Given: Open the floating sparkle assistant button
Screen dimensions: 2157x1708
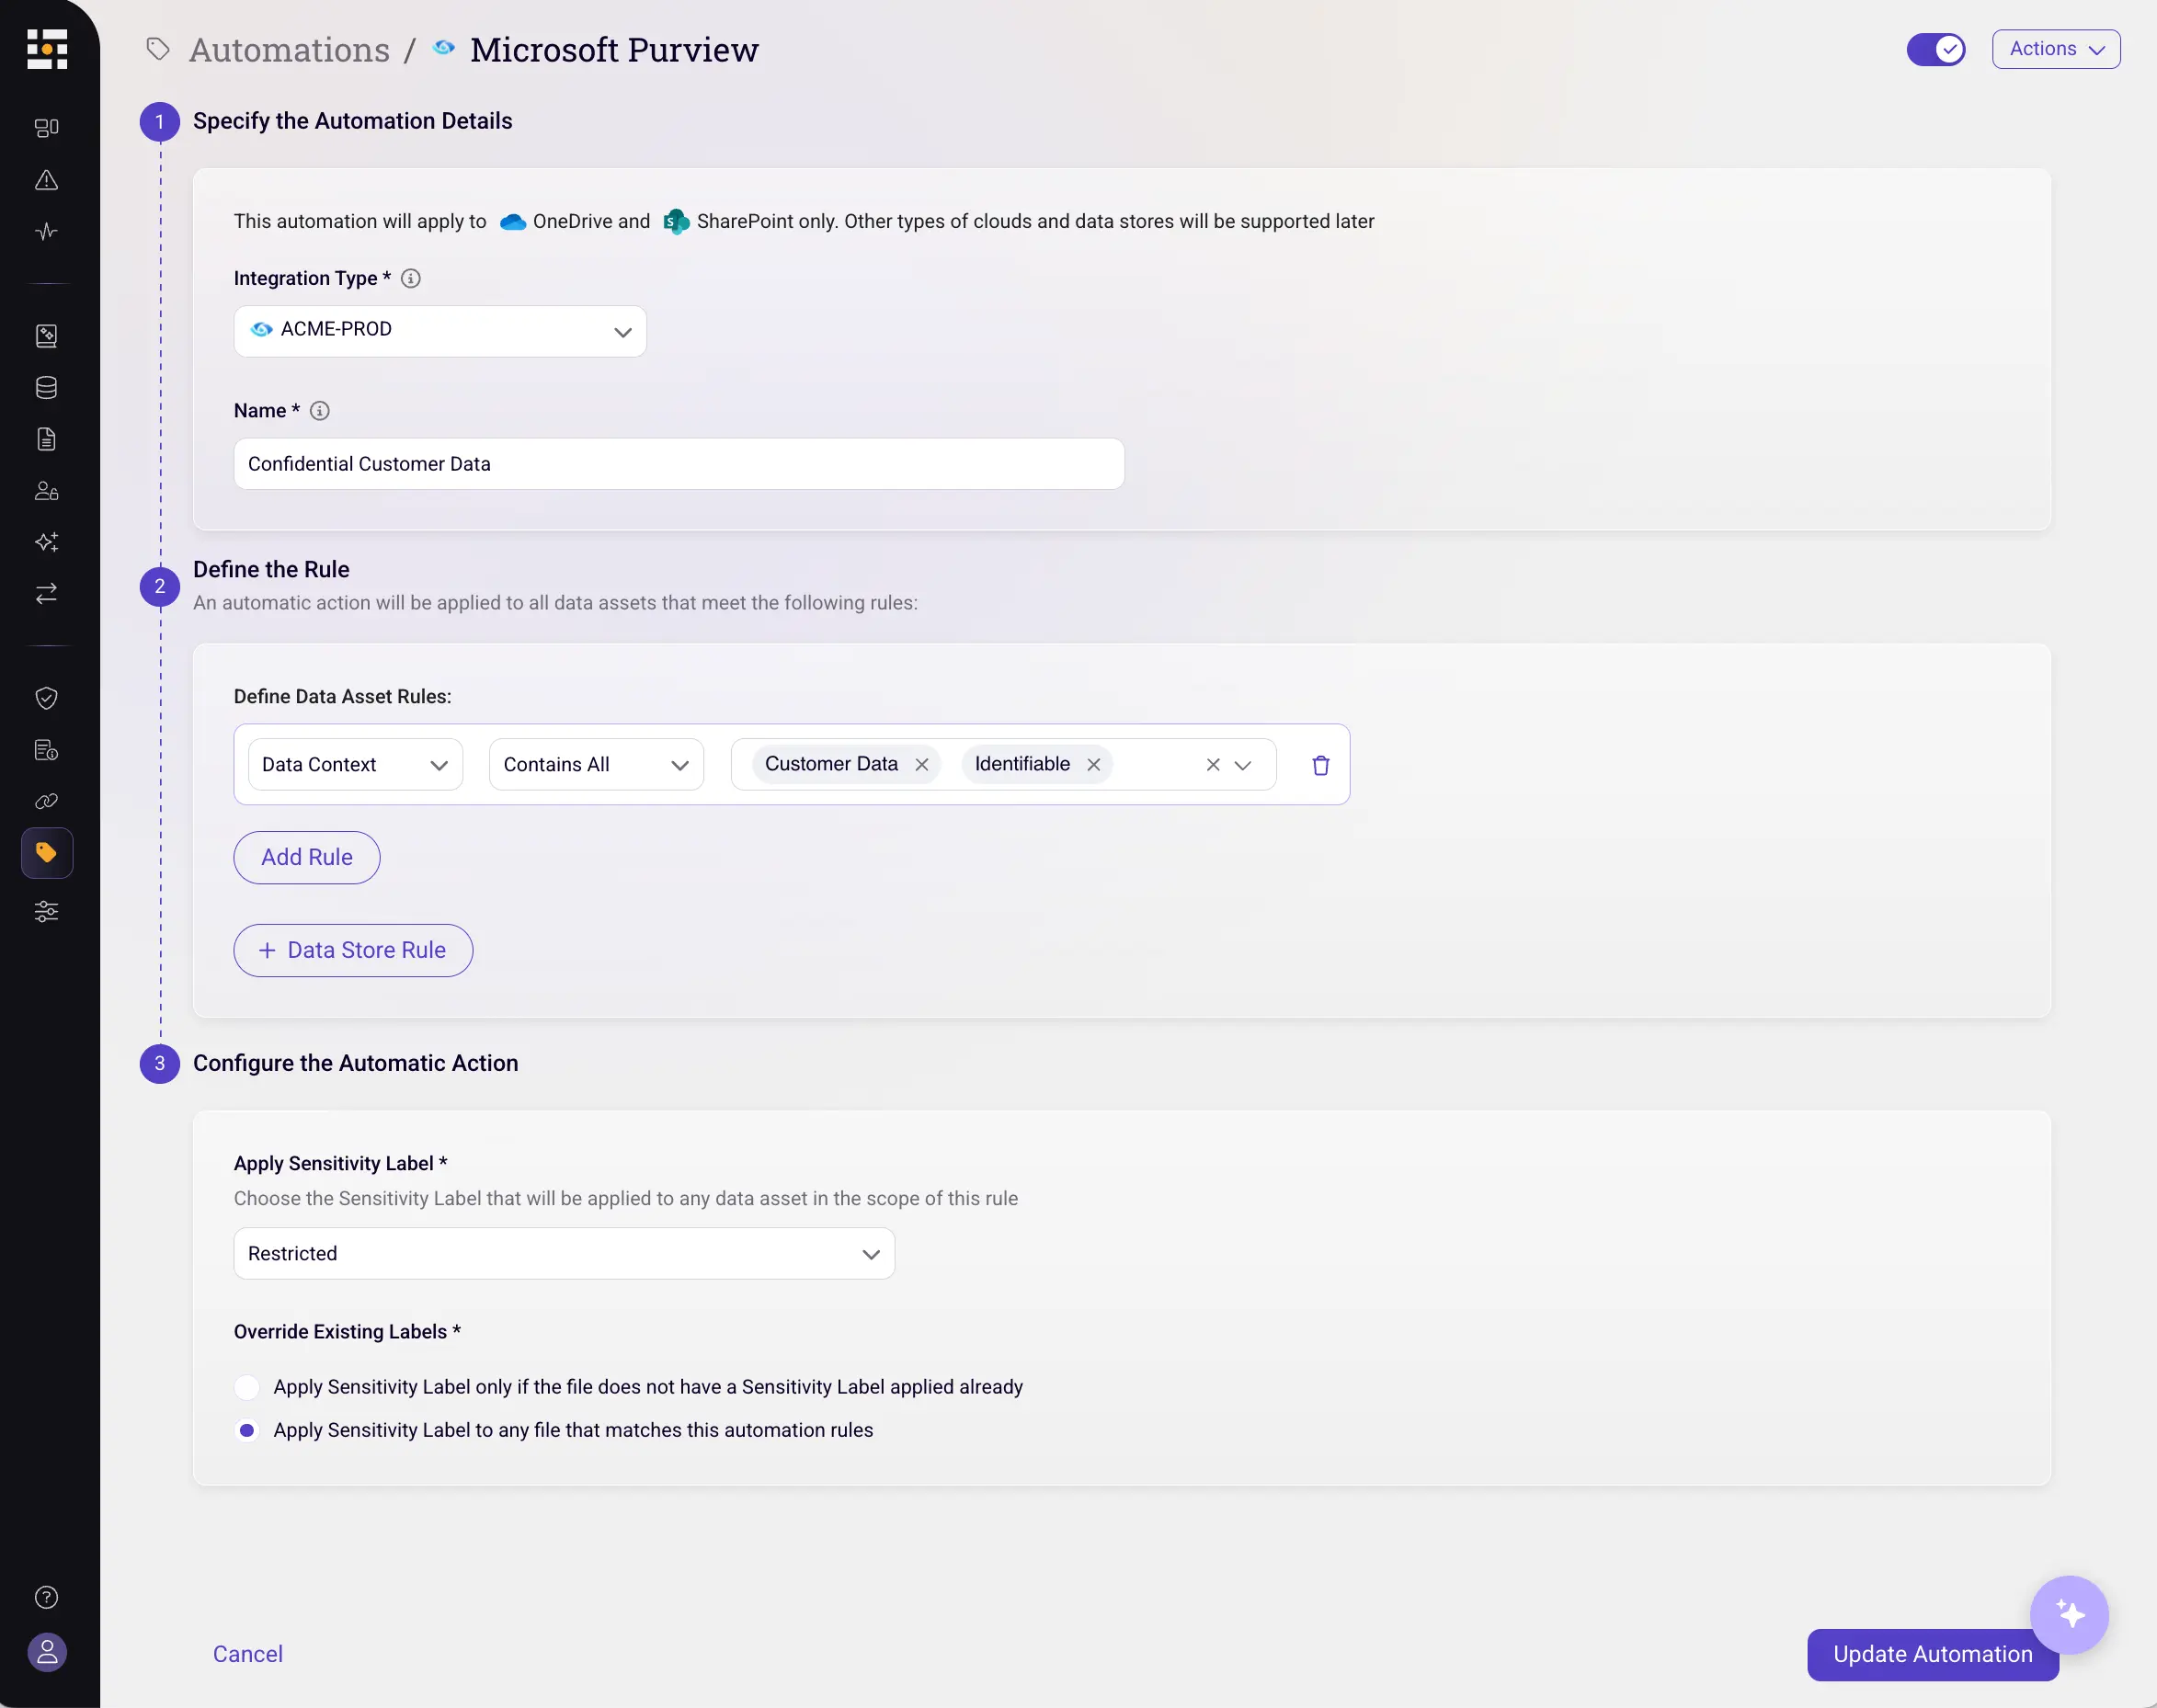Looking at the screenshot, I should [2069, 1615].
